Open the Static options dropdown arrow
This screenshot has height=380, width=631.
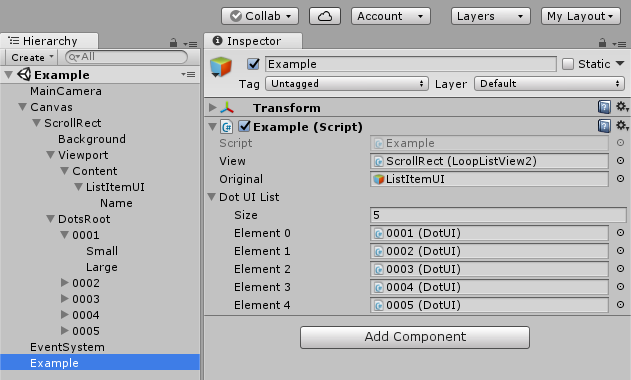[620, 64]
